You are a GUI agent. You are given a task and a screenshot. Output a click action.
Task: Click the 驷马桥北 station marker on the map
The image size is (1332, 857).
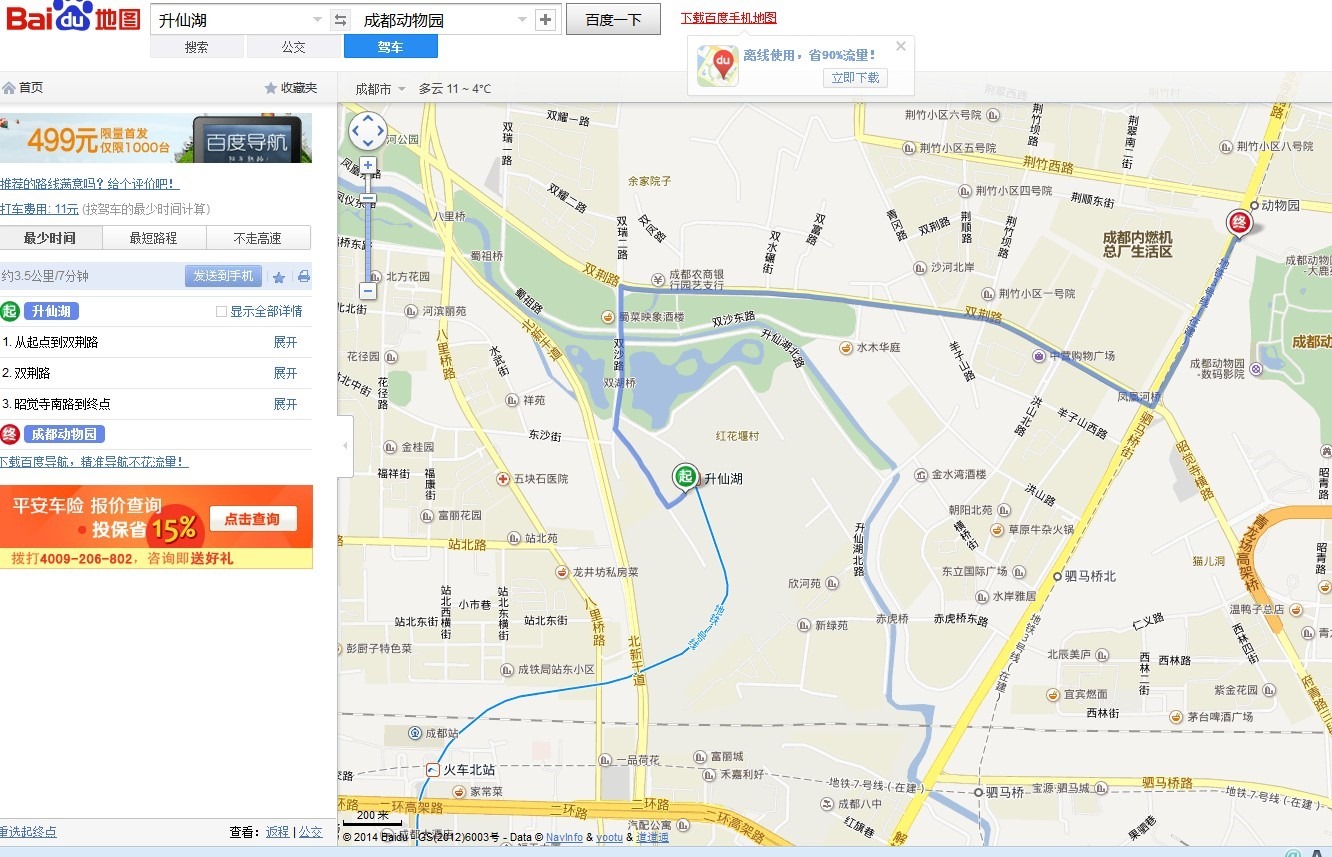point(1057,577)
